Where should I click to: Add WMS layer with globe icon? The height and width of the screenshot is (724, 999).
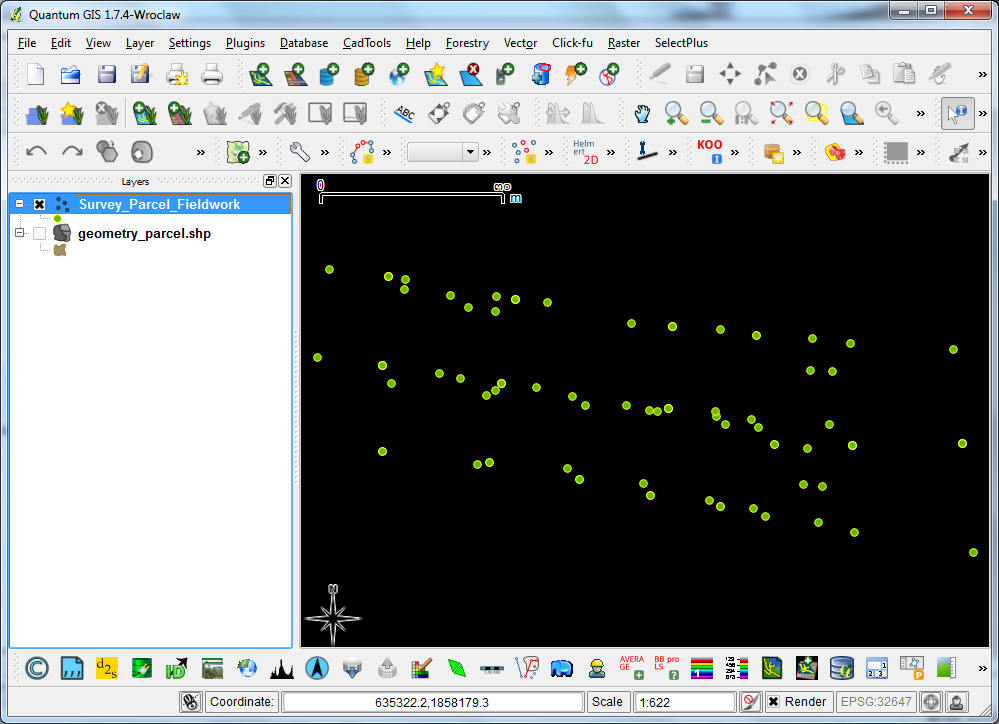tap(399, 75)
